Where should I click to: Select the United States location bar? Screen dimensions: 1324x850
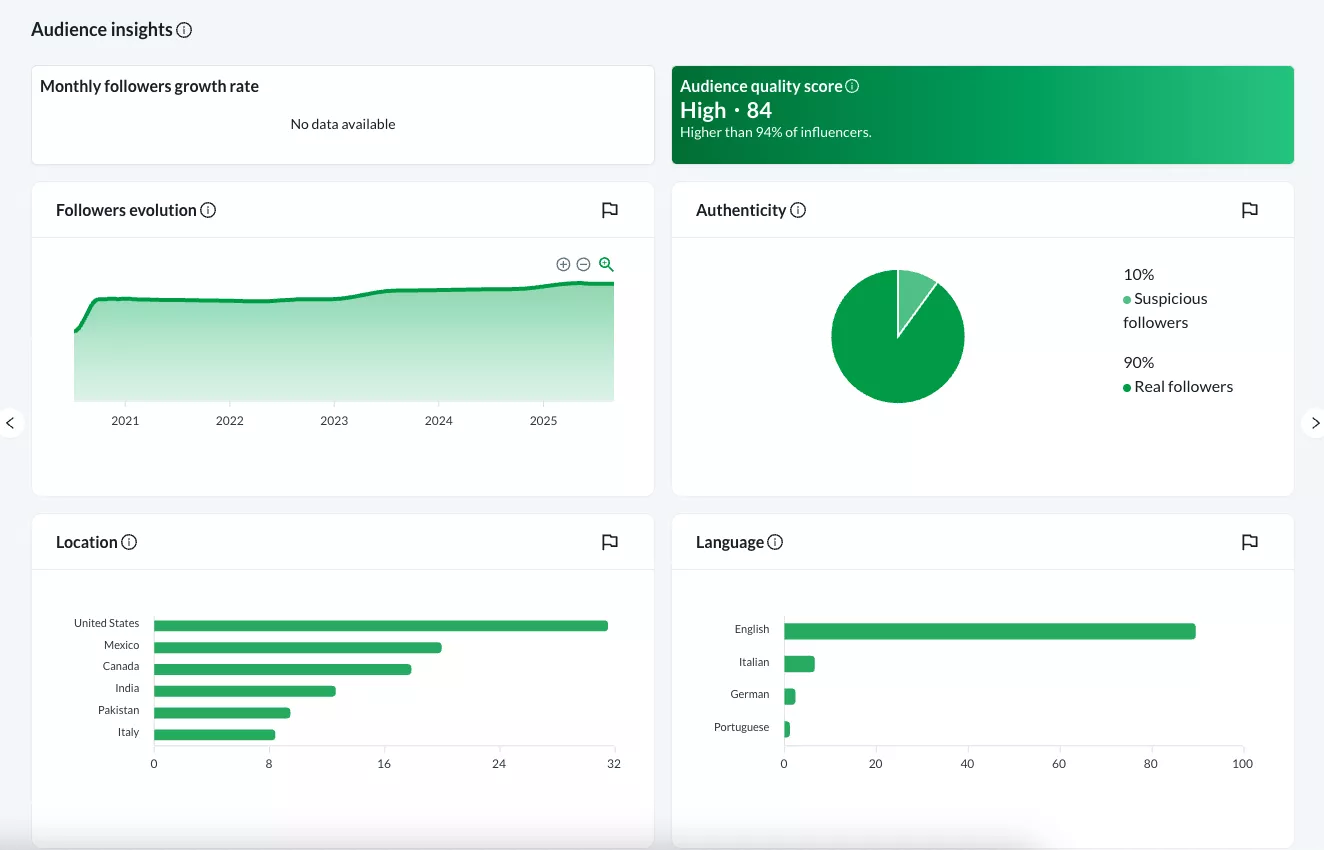tap(381, 626)
